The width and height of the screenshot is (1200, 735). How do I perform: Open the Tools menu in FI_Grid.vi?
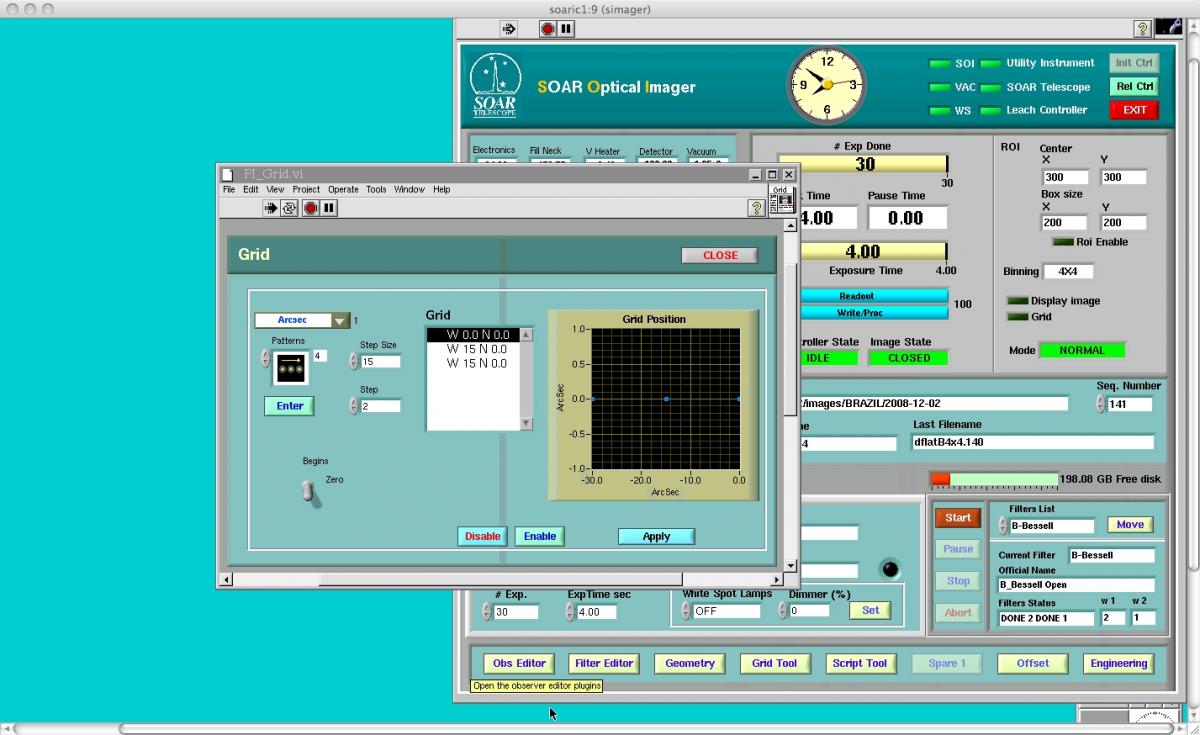click(x=376, y=189)
